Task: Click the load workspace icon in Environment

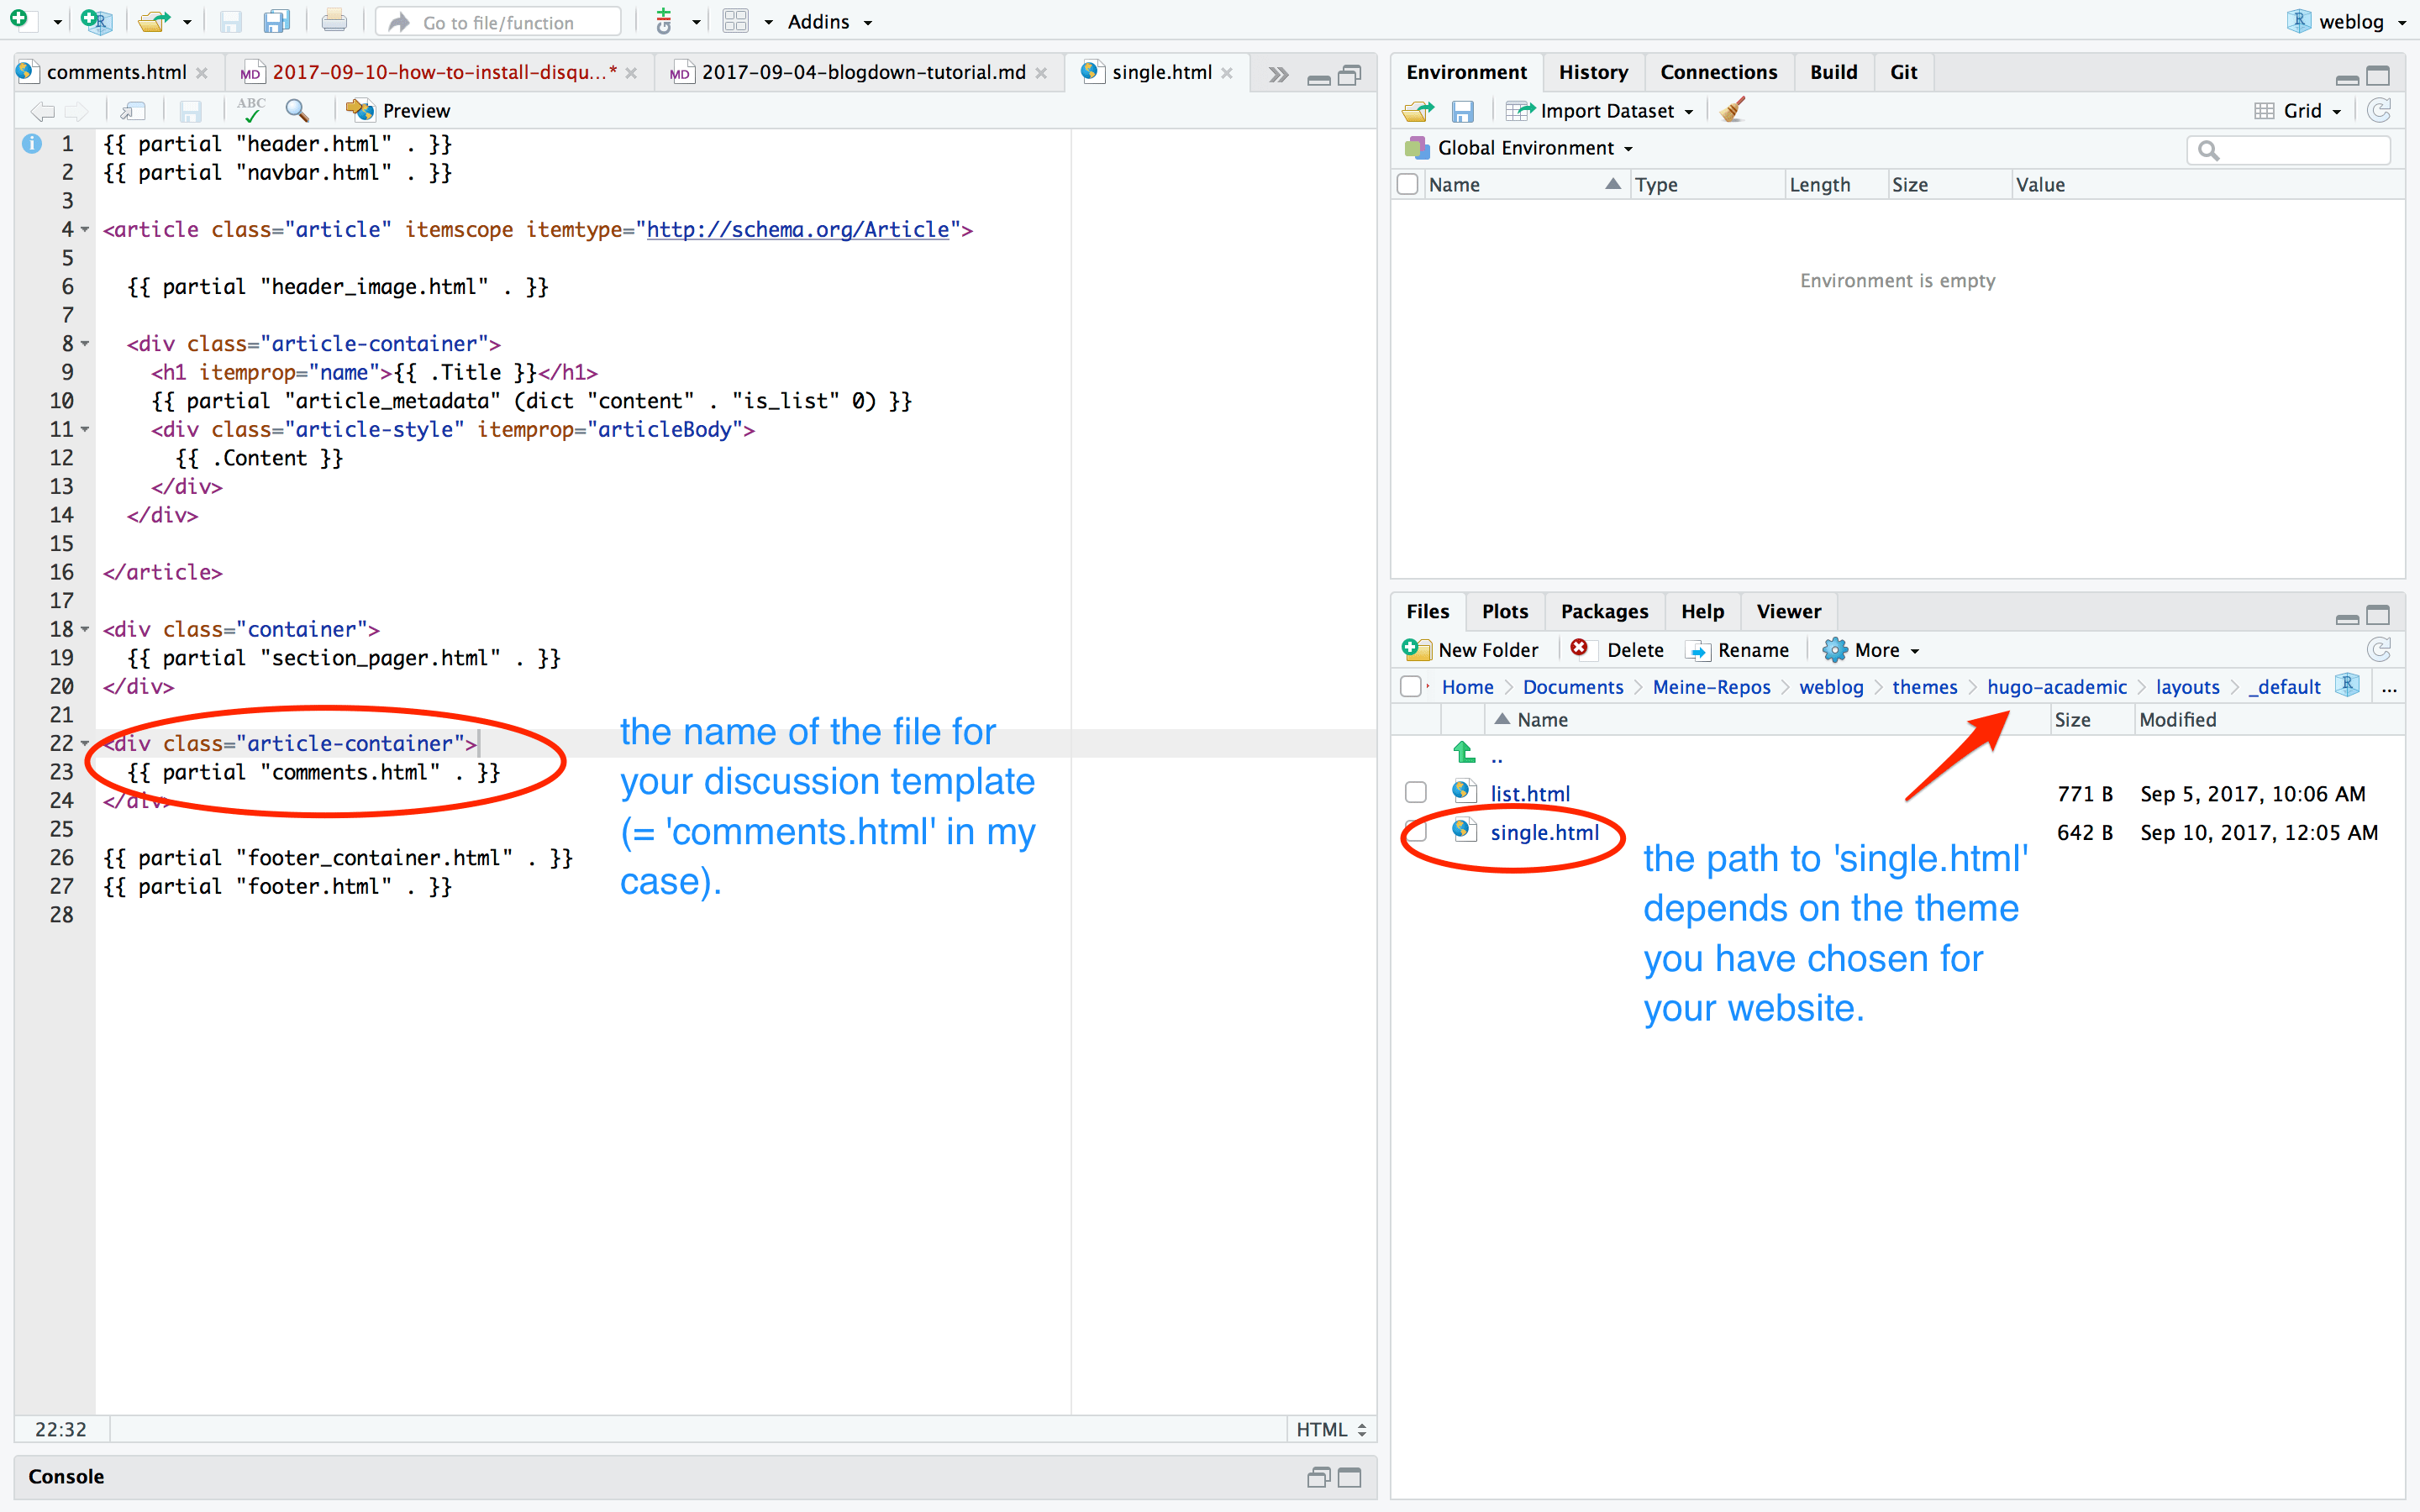Action: tap(1417, 111)
